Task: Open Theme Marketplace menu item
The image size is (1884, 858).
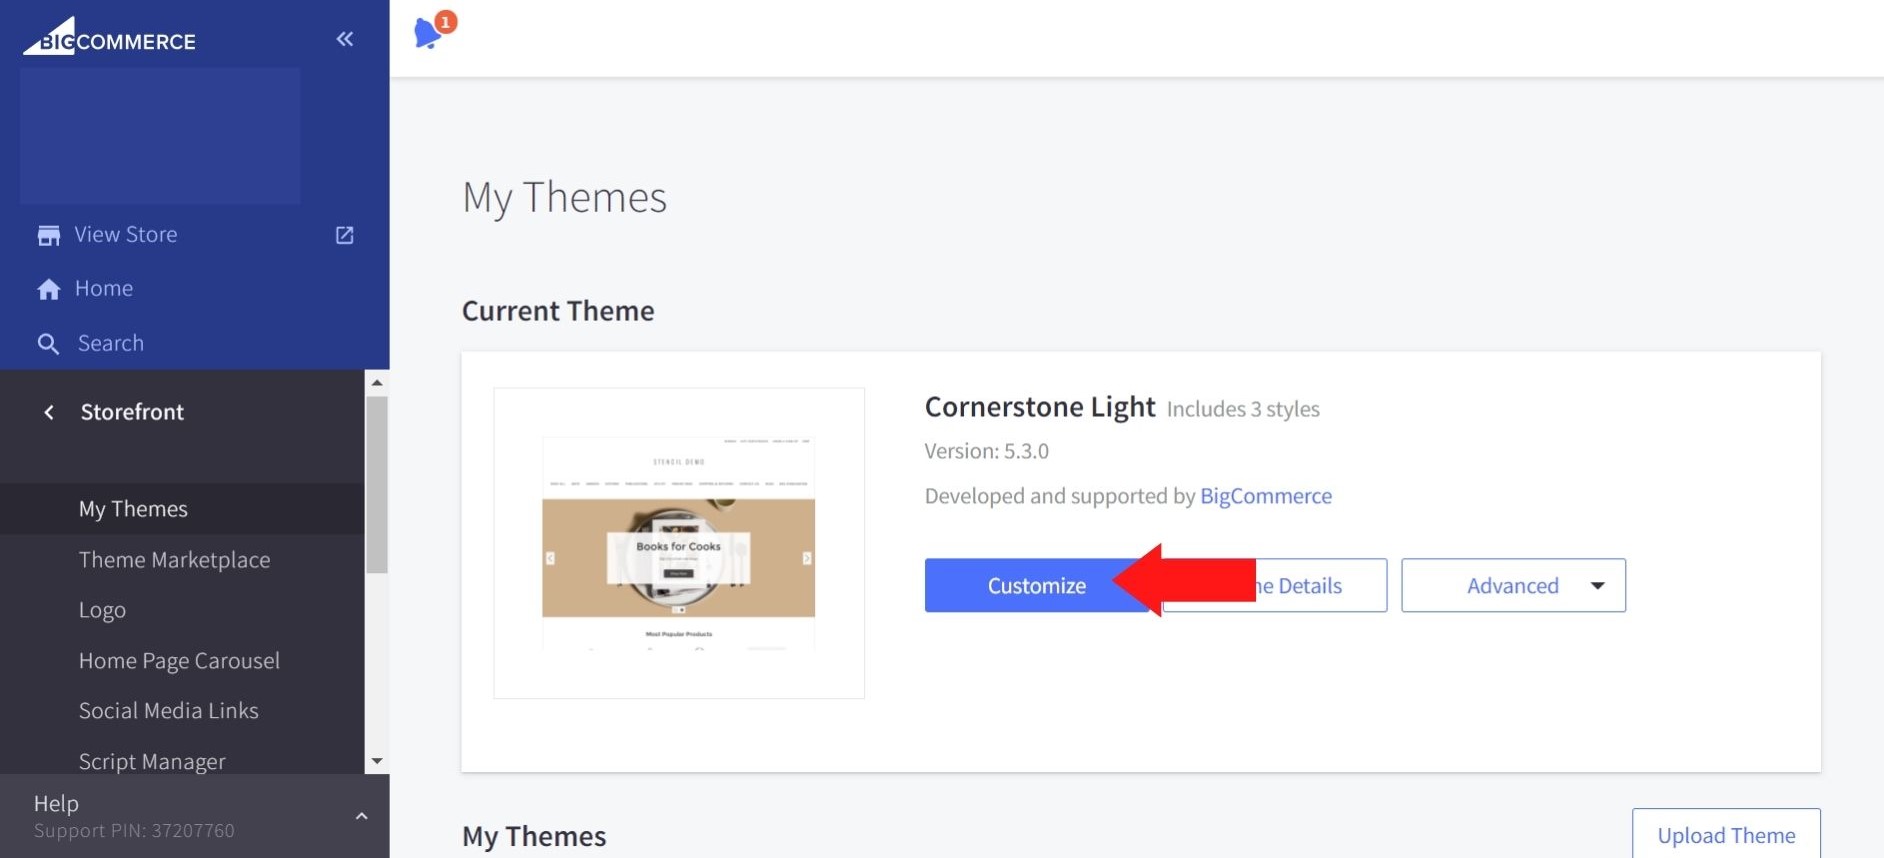Action: (x=174, y=560)
